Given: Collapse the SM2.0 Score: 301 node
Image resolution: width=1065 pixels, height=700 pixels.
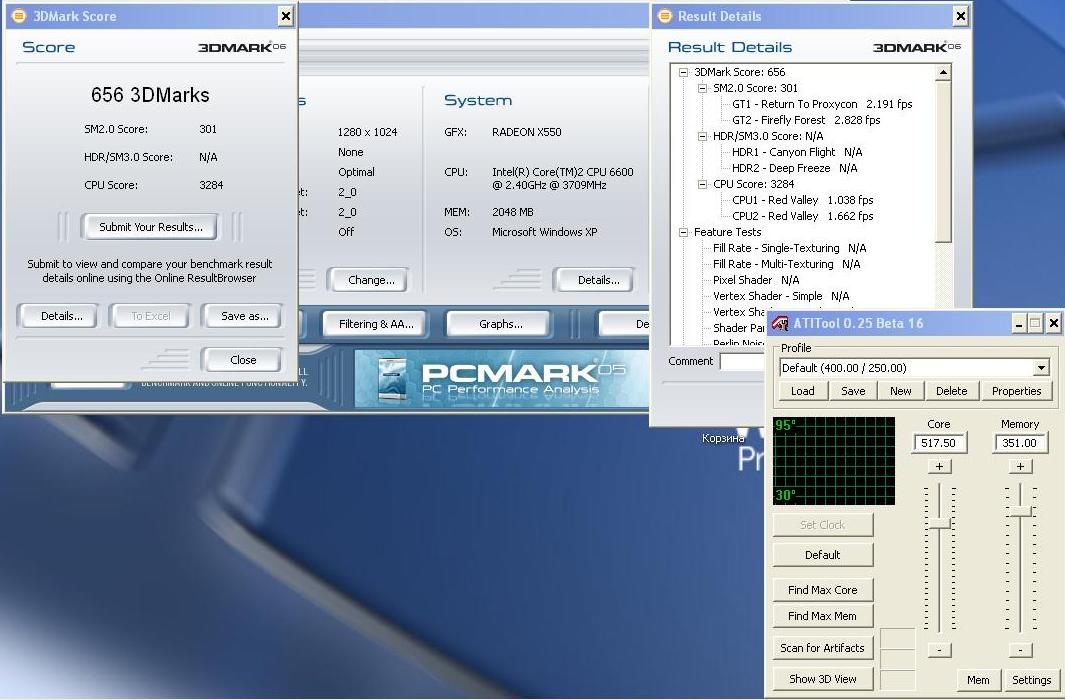Looking at the screenshot, I should [702, 88].
